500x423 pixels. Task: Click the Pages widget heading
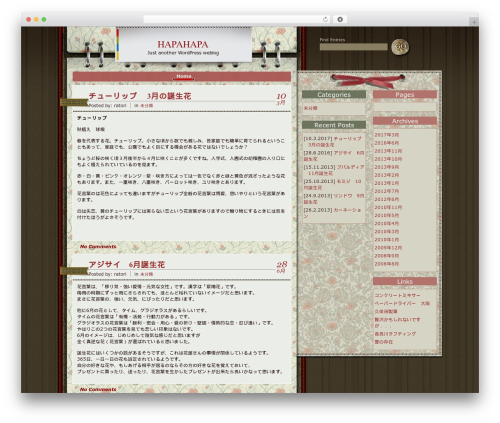pyautogui.click(x=405, y=95)
